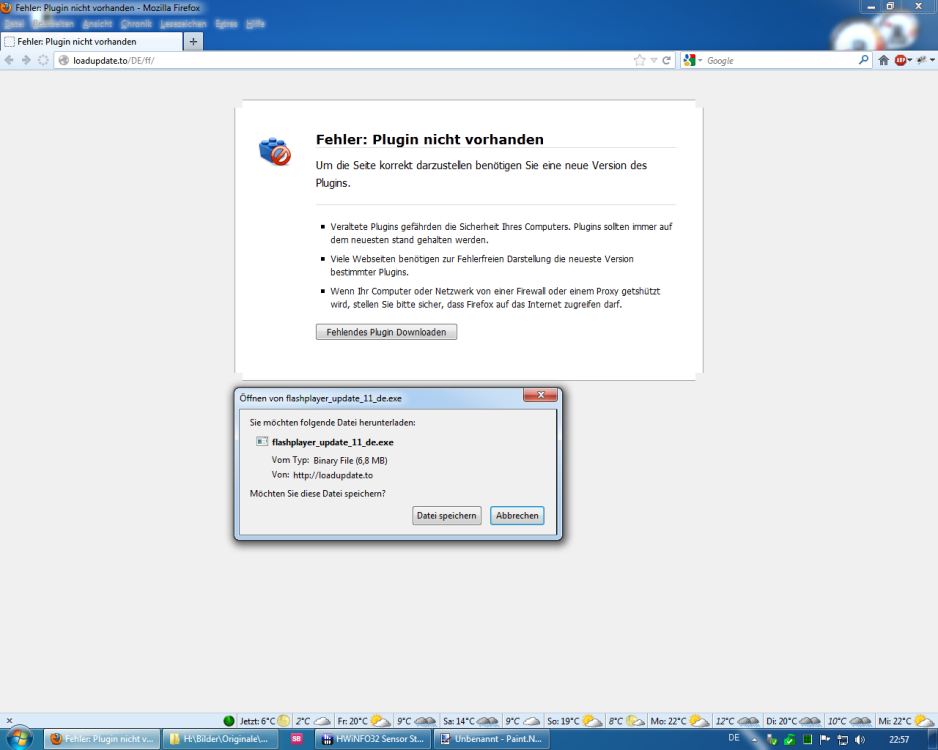Switch to HWiNFO32 Sensor Status taskbar button
This screenshot has width=938, height=750.
(x=374, y=739)
